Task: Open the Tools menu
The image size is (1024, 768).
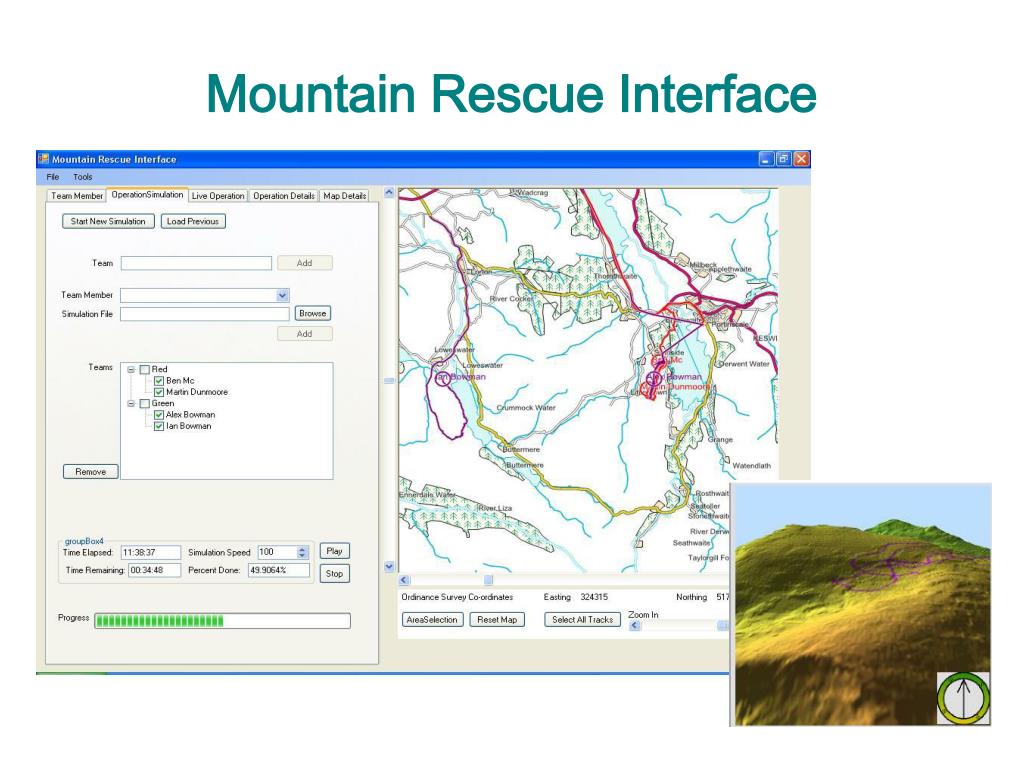Action: [82, 177]
